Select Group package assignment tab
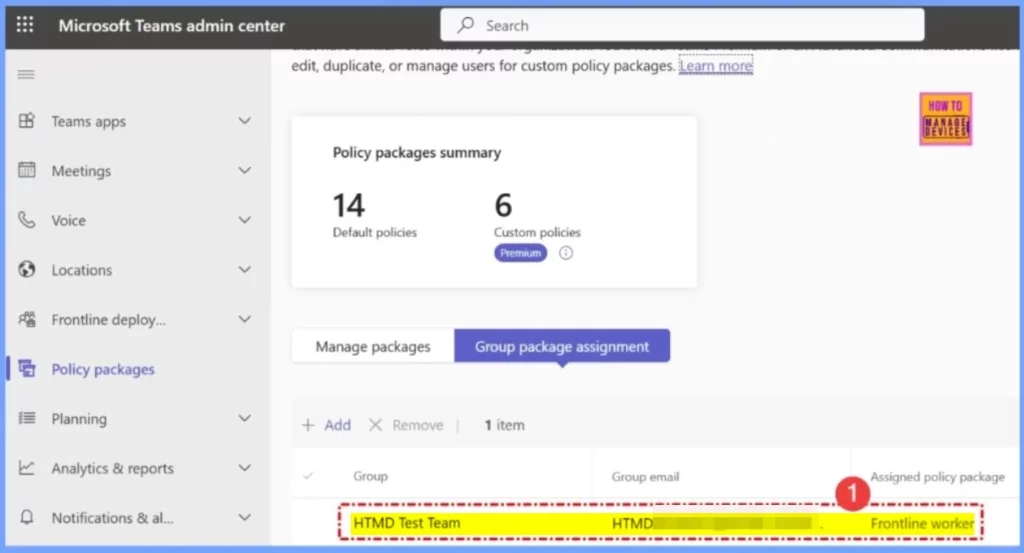Viewport: 1024px width, 553px height. 562,346
